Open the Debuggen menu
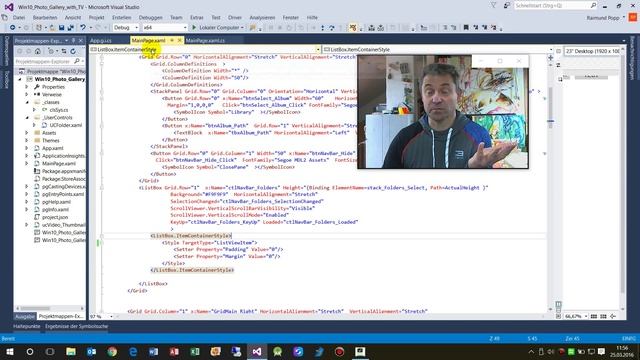This screenshot has height=360, width=640. [150, 18]
